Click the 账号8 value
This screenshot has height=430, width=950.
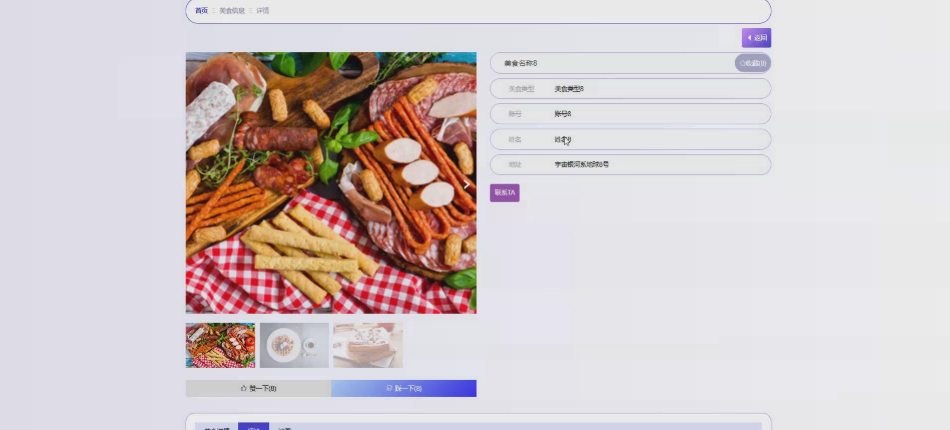click(x=562, y=114)
